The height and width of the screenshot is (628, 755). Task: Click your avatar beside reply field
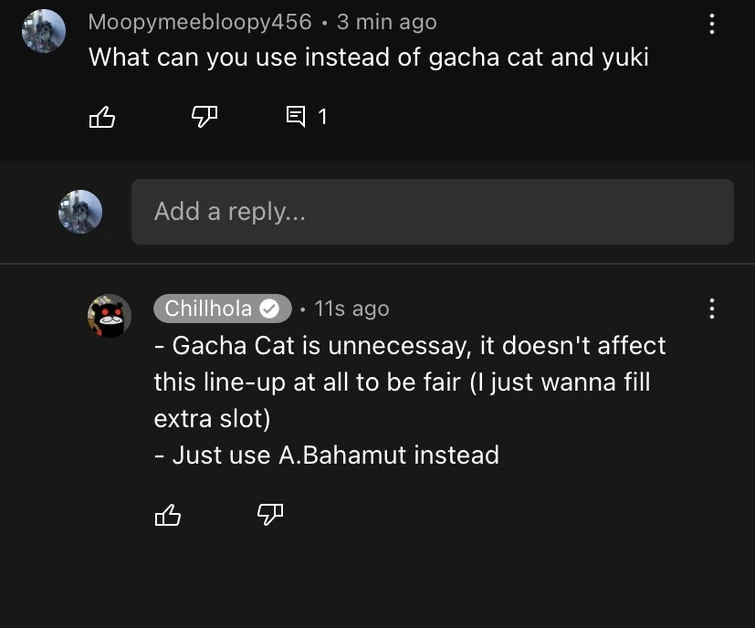click(80, 212)
